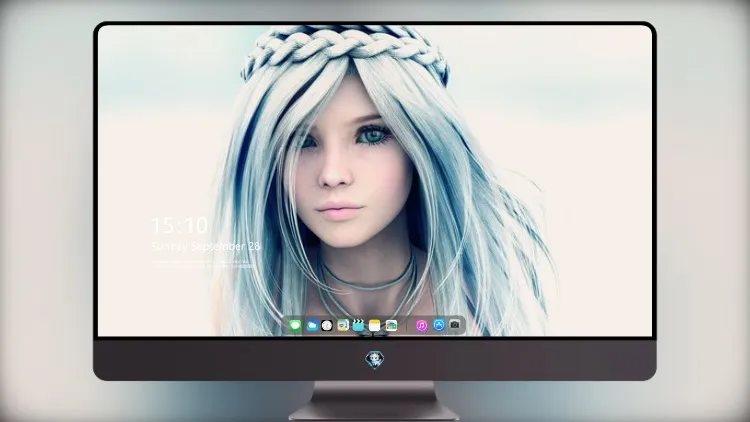Click the upper thin meter bar below date
750x422 pixels.
(203, 262)
